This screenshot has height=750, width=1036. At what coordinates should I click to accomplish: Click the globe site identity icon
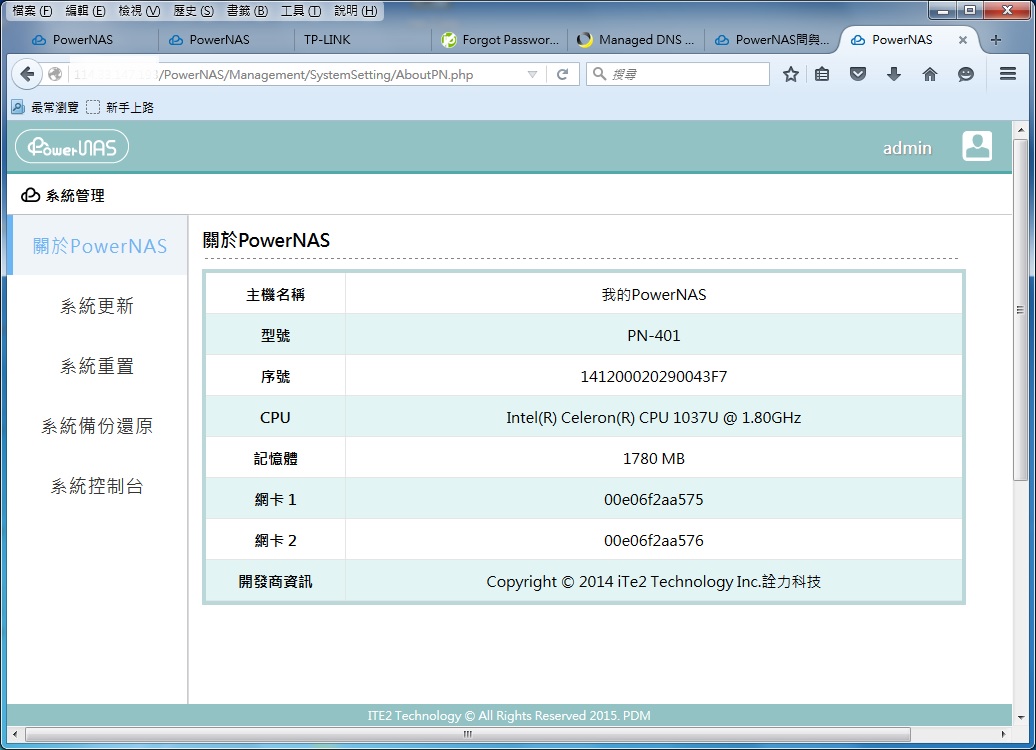55,74
